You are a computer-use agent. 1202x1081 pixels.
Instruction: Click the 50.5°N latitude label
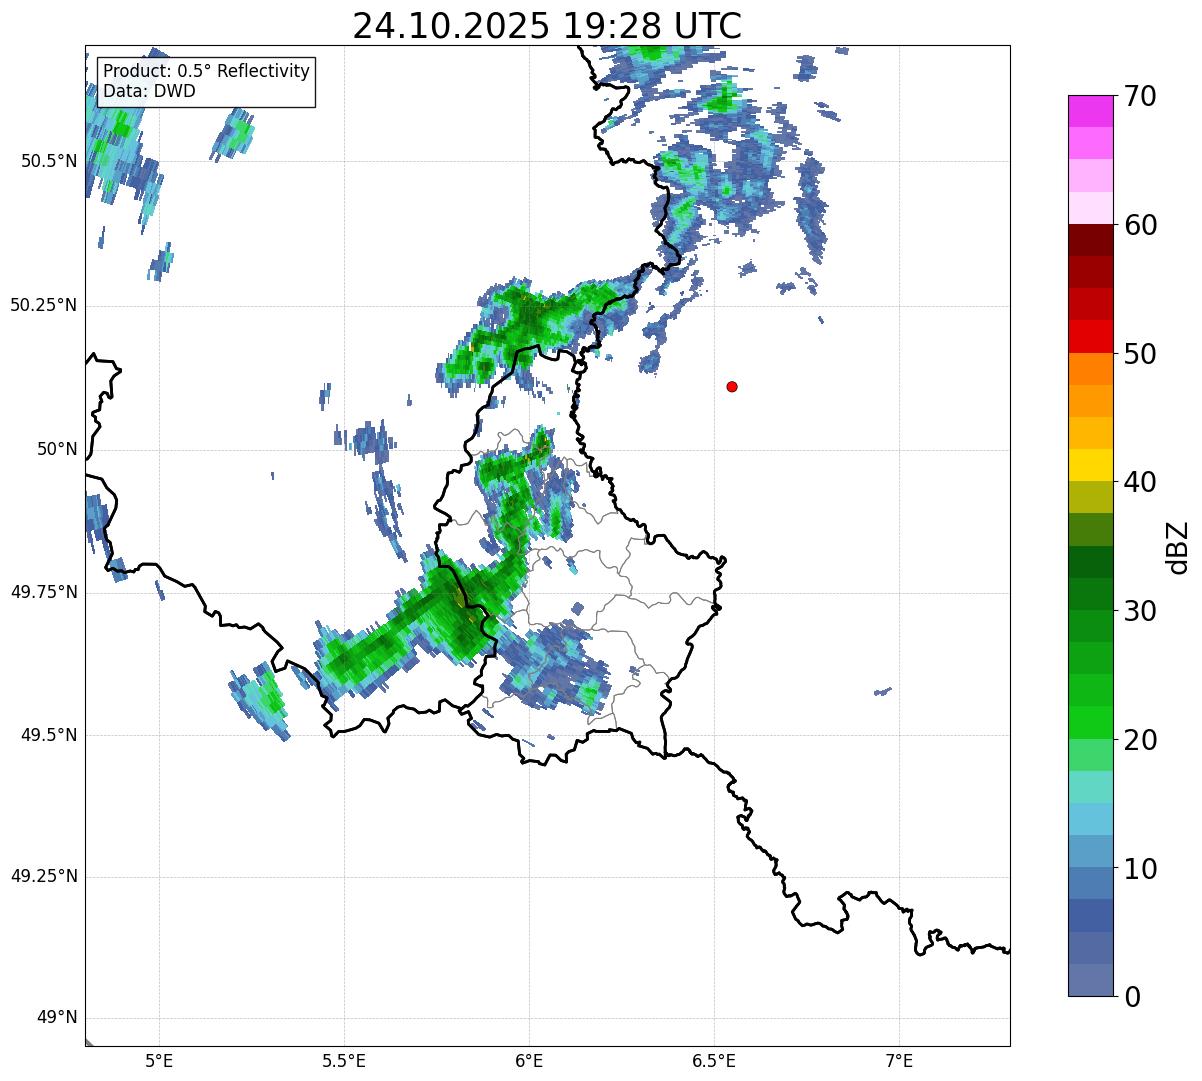point(48,161)
